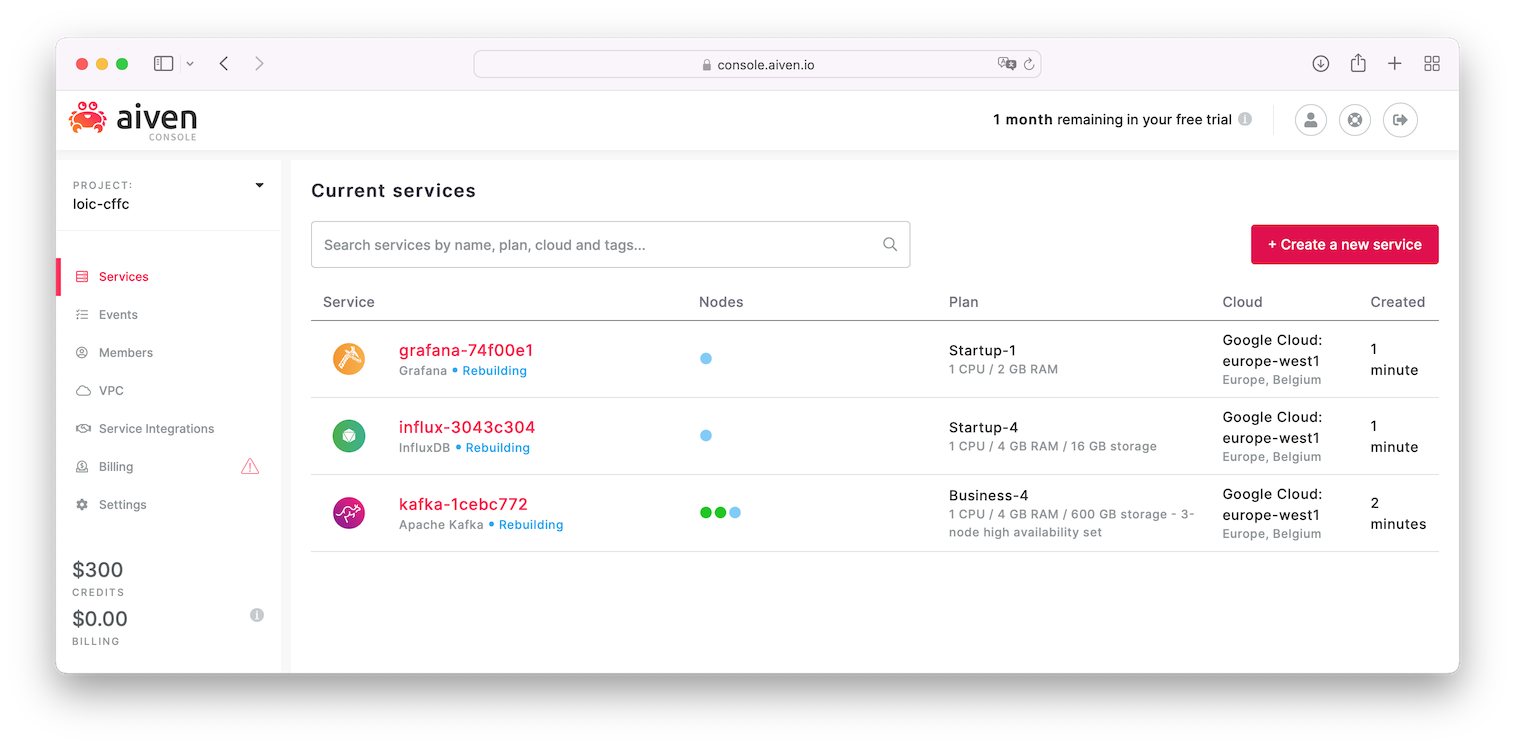Image resolution: width=1515 pixels, height=747 pixels.
Task: Click Safari's forward arrow
Action: [x=259, y=63]
